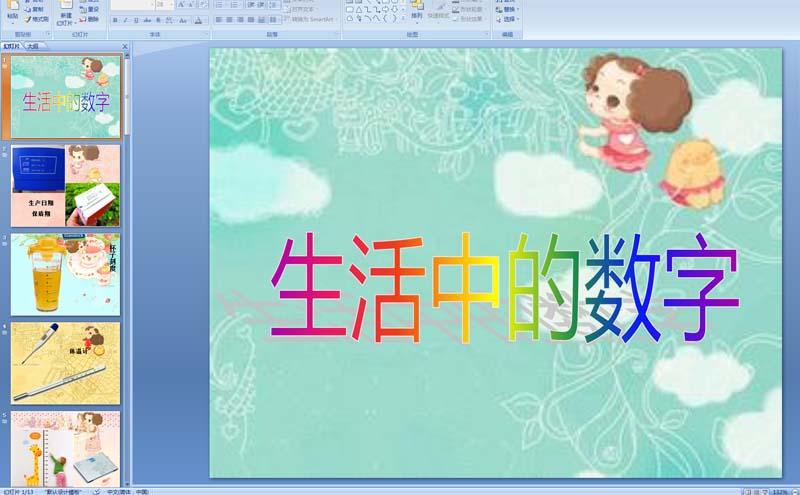
Task: Open the font size dropdown
Action: click(x=172, y=5)
